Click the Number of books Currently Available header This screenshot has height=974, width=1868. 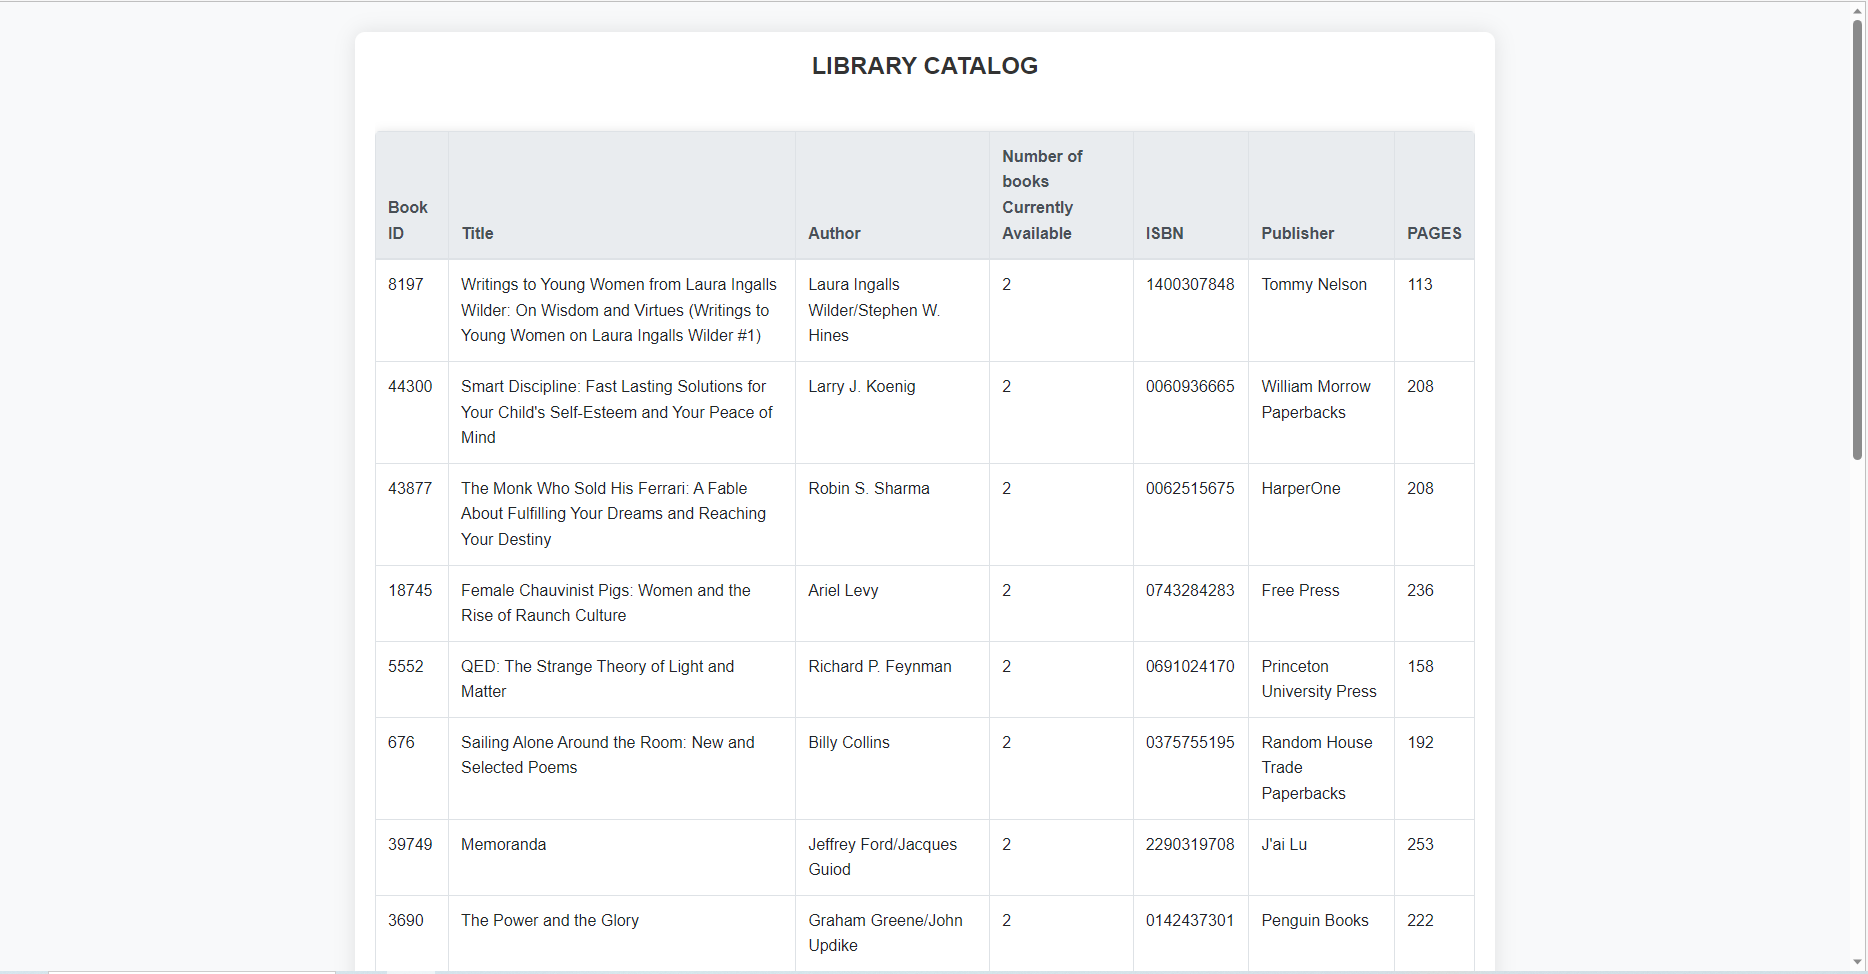tap(1042, 194)
